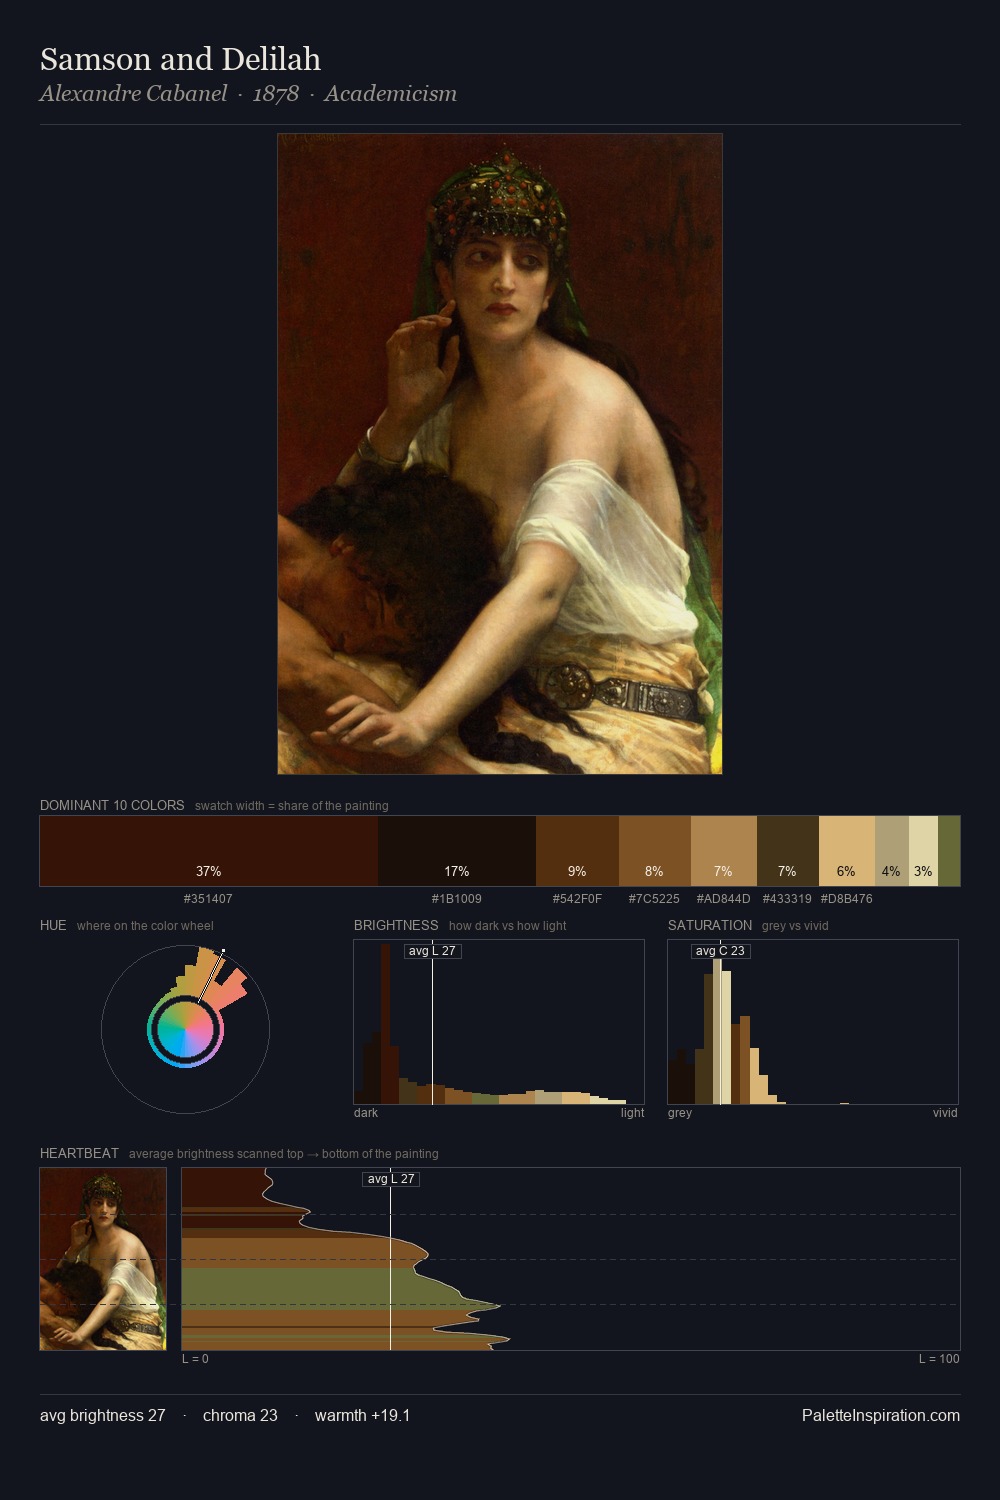Click the 'grey' axis label under Saturation

click(680, 1113)
